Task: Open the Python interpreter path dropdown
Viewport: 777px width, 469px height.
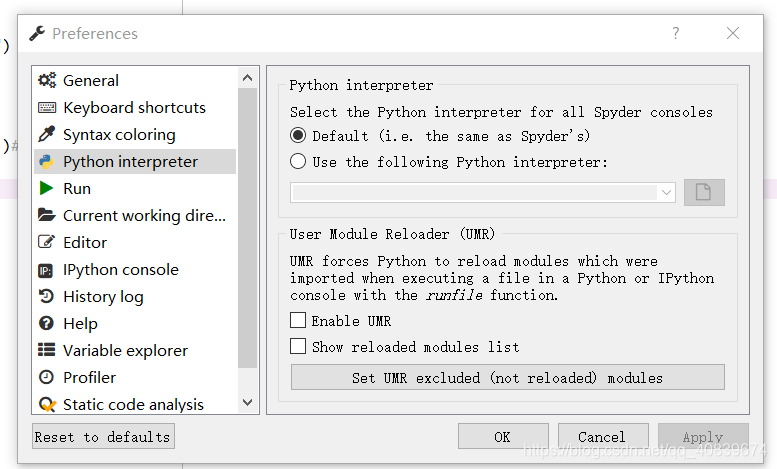Action: click(667, 193)
